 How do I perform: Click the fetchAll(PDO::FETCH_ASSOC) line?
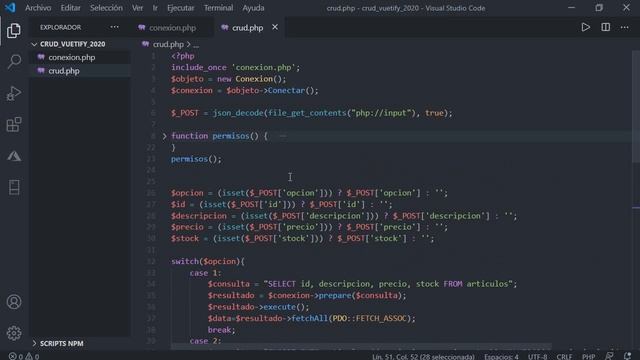tap(311, 318)
